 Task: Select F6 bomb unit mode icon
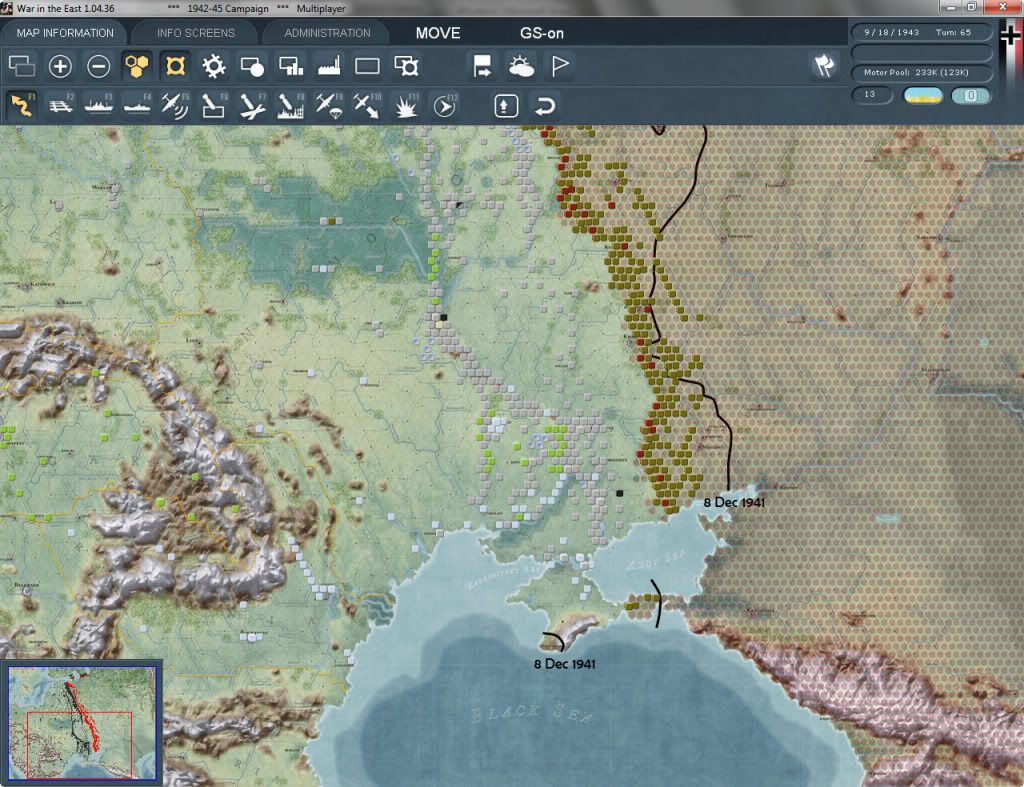(x=214, y=105)
